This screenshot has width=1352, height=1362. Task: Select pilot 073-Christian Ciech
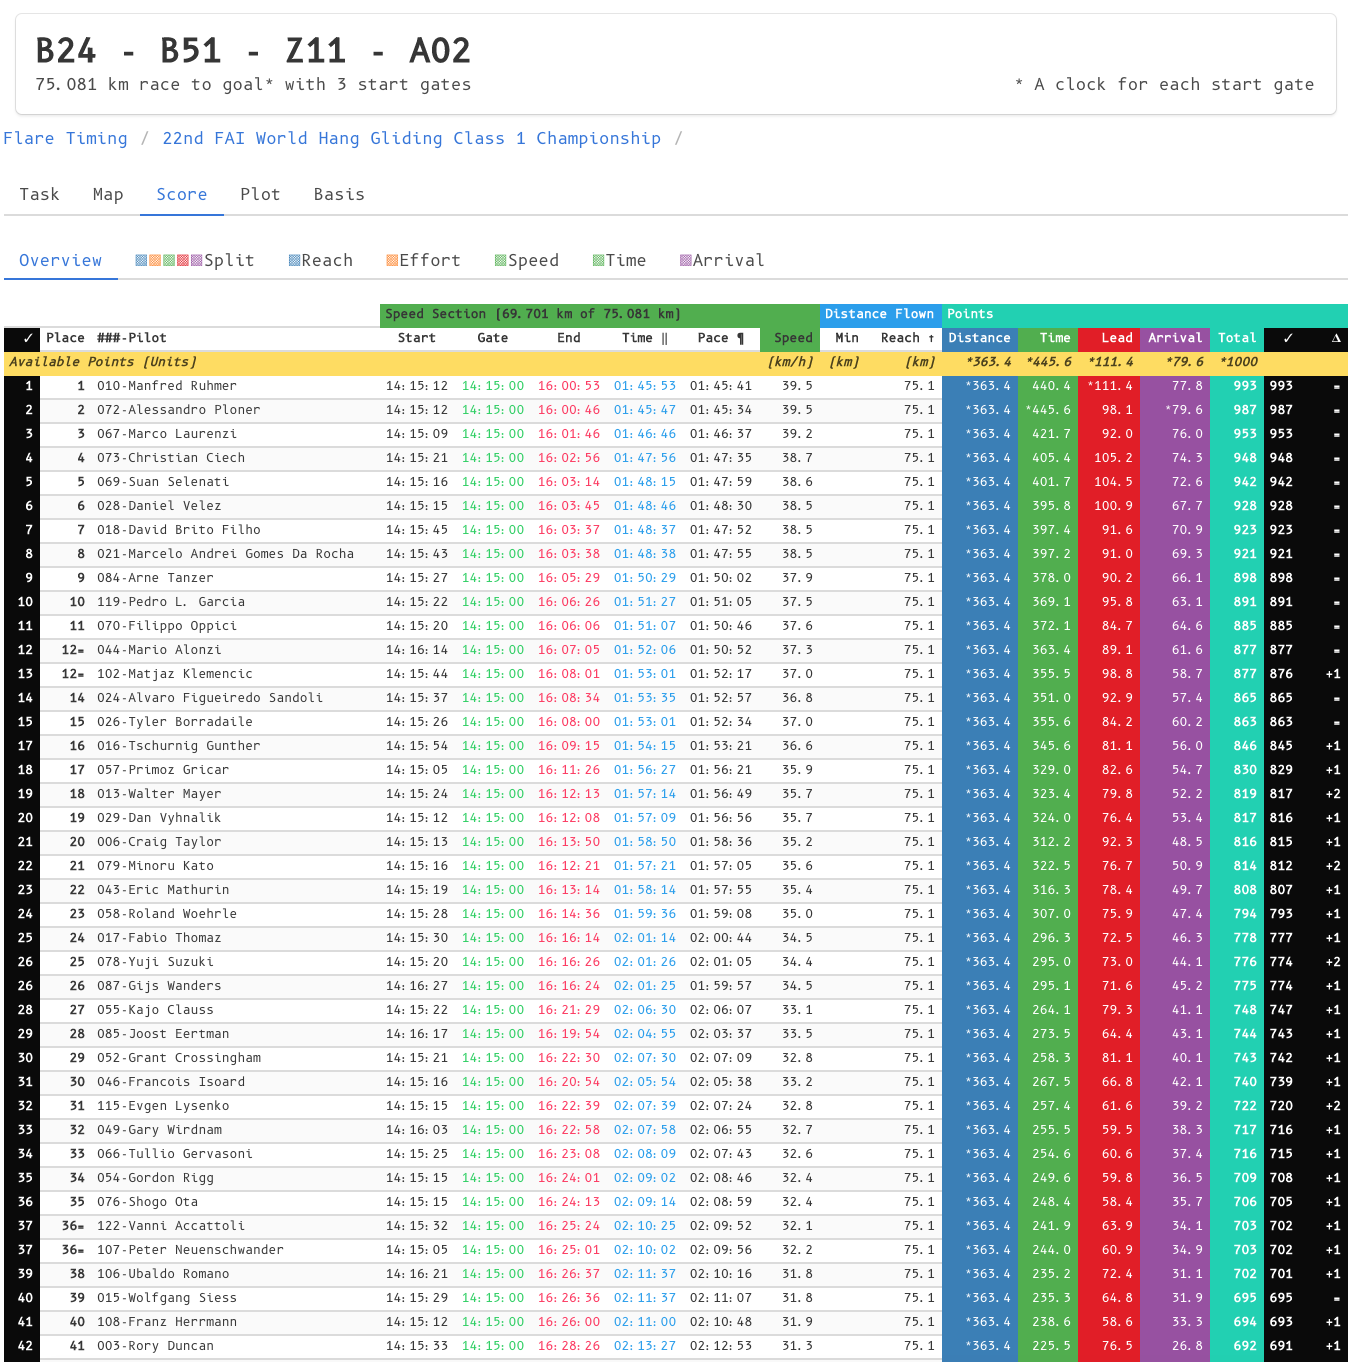click(x=171, y=458)
